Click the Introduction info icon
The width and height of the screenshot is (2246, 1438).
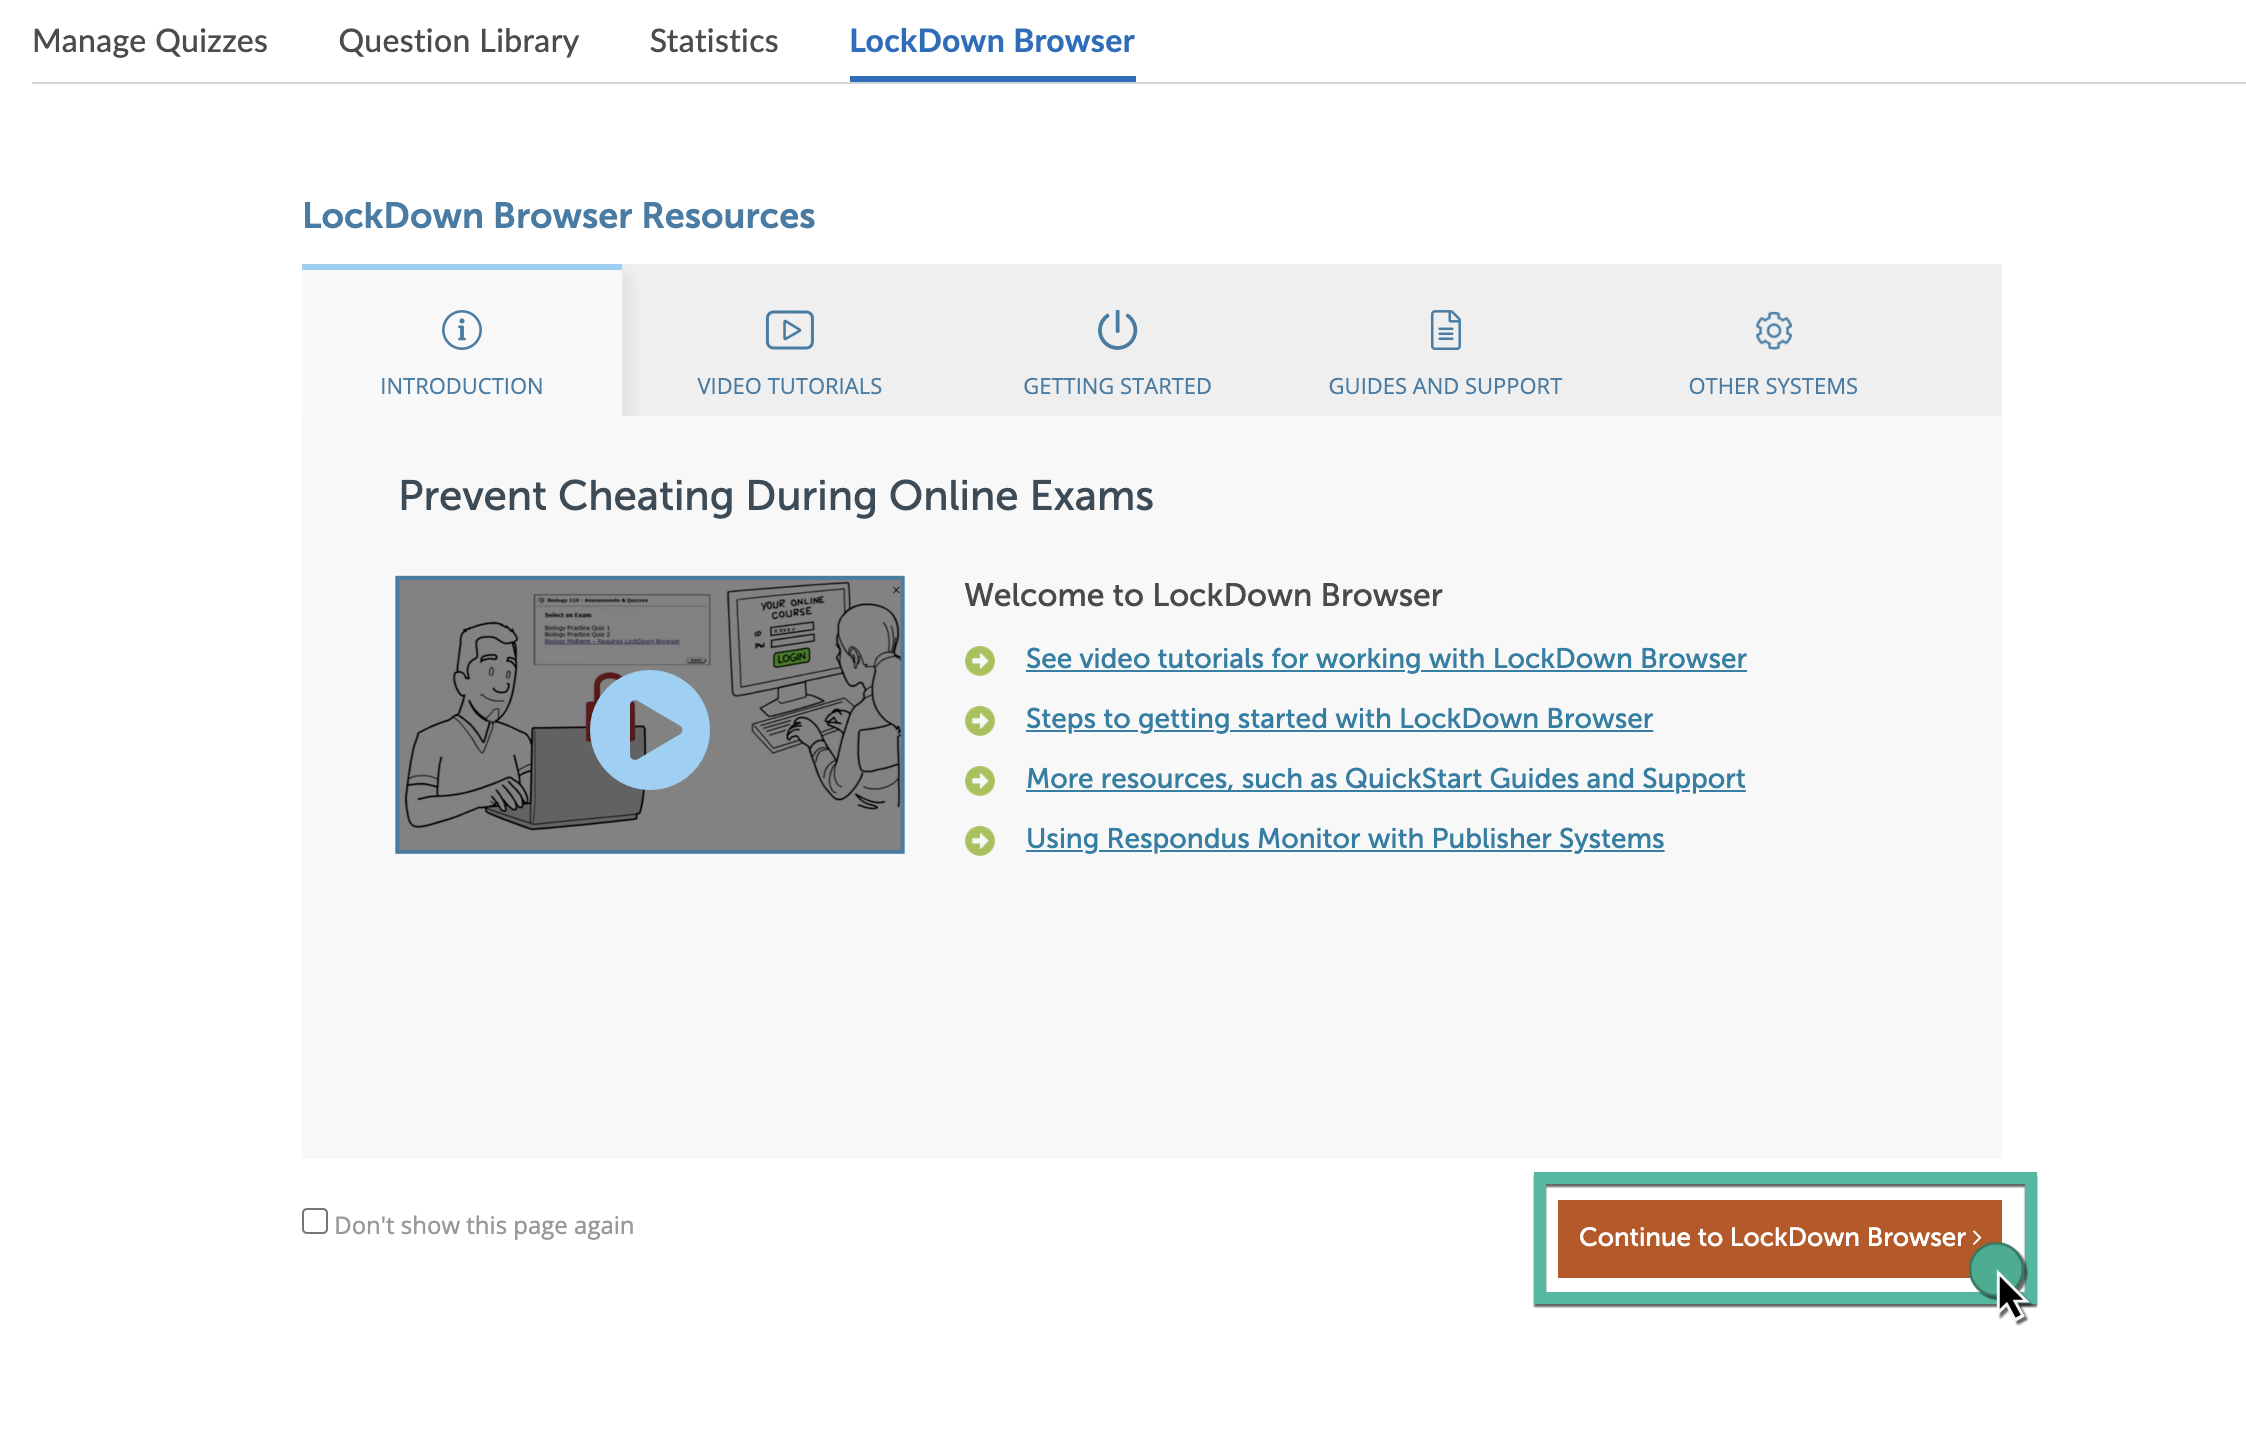pos(461,330)
